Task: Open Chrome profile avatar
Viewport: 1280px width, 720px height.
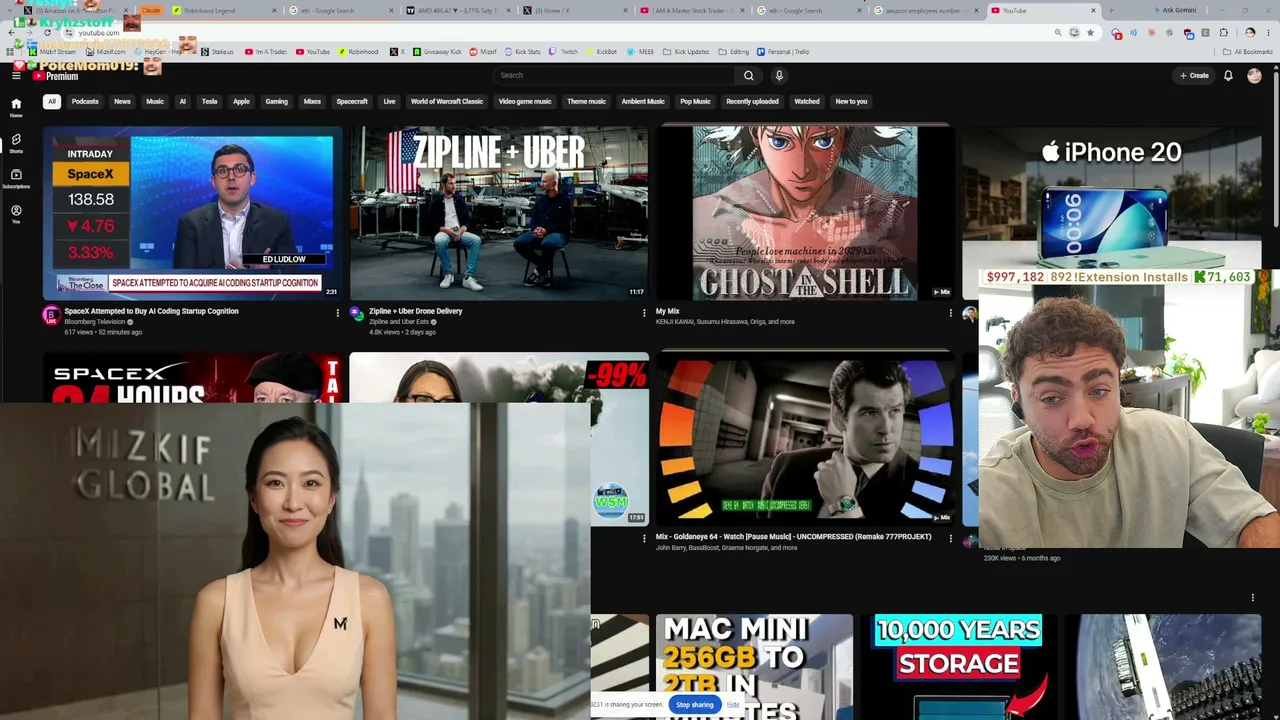Action: (1250, 32)
